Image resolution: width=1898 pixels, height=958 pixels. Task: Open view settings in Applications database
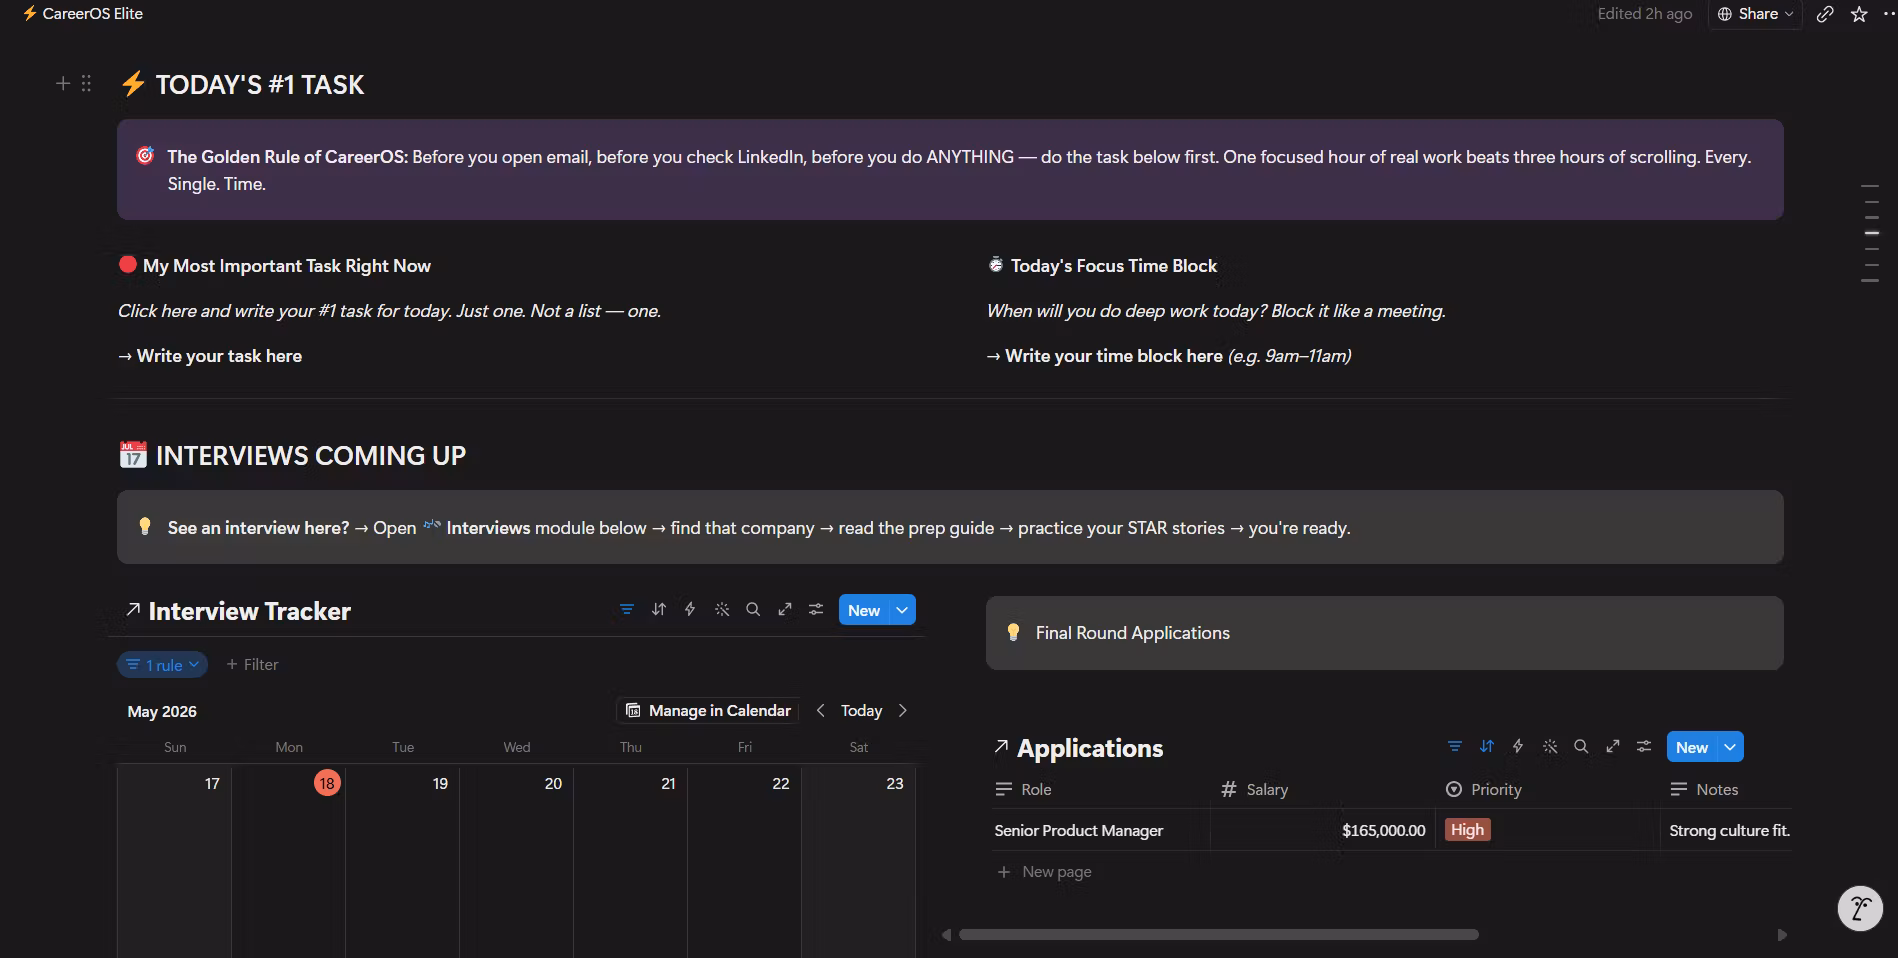(x=1644, y=747)
